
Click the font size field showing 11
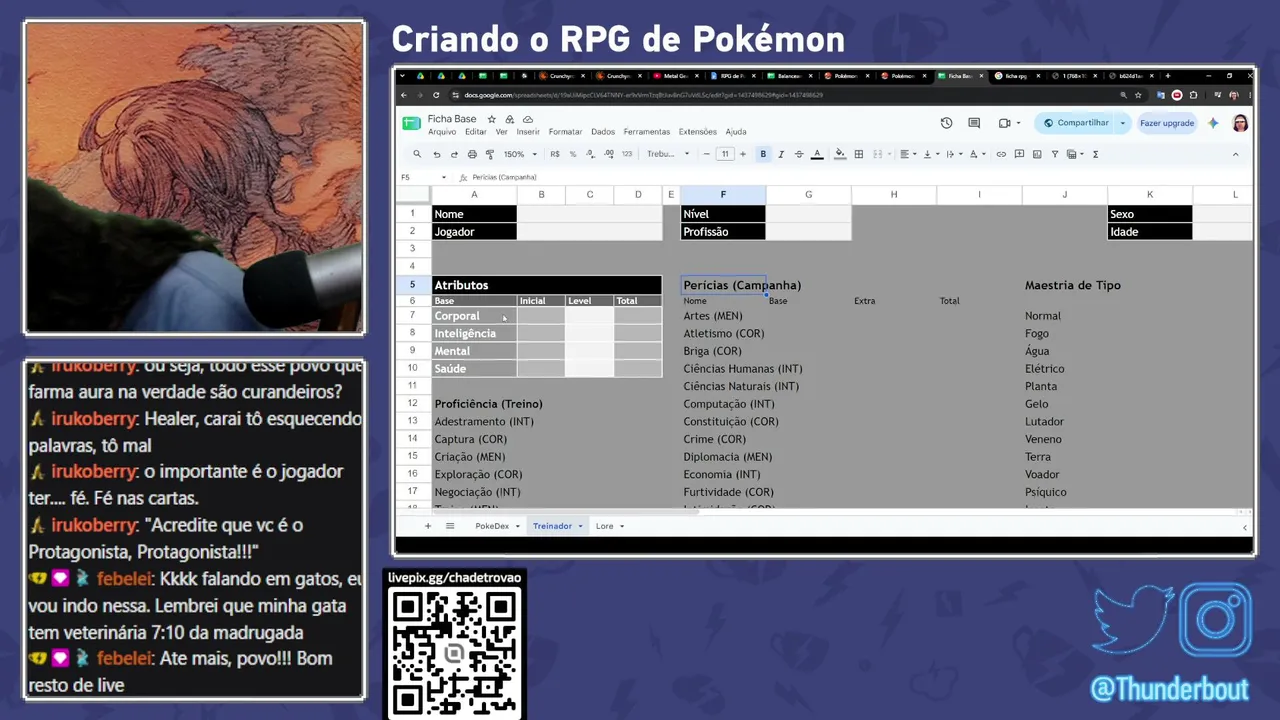[x=725, y=154]
